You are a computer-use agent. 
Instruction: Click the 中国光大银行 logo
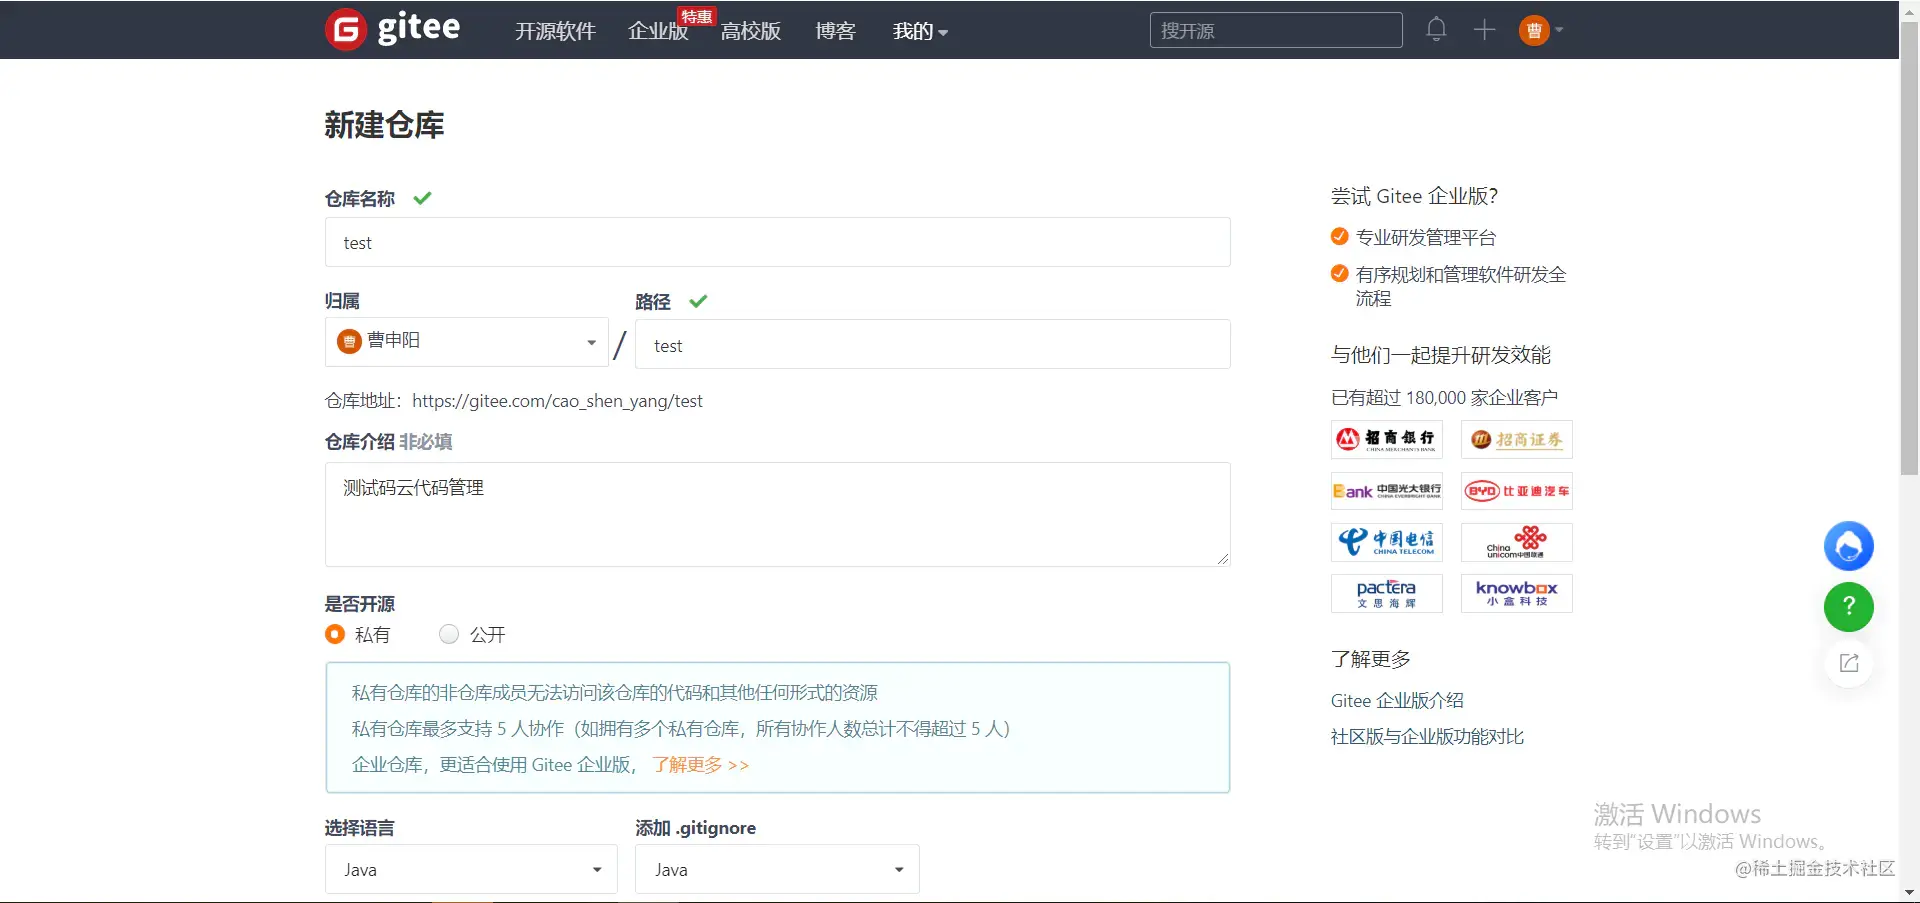[x=1386, y=491]
